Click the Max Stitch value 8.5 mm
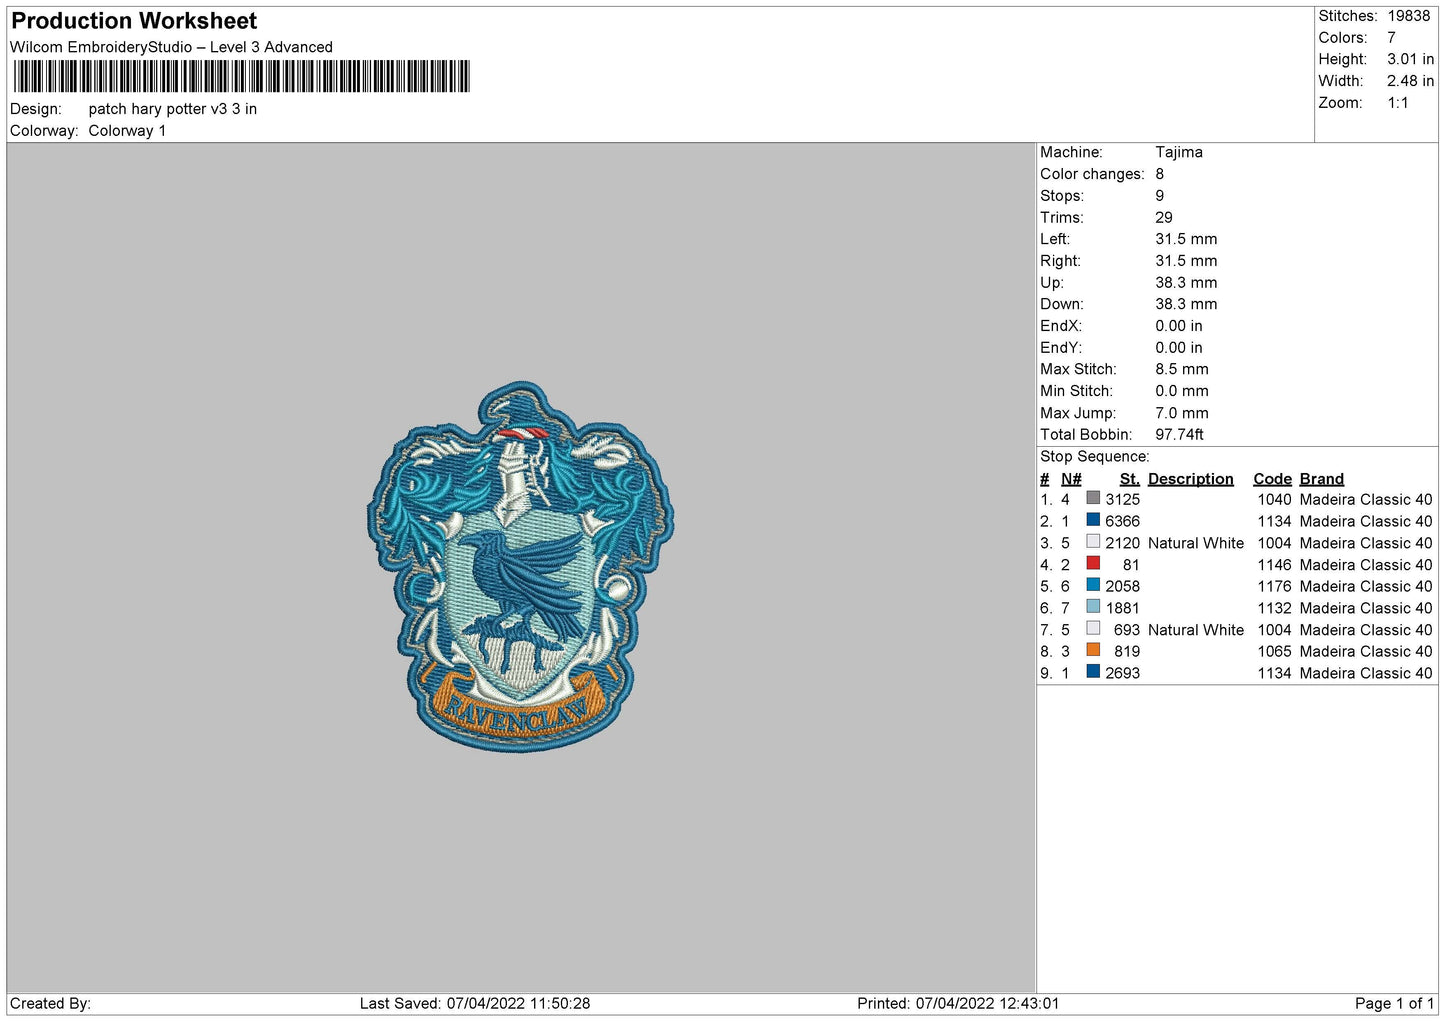 coord(1182,370)
